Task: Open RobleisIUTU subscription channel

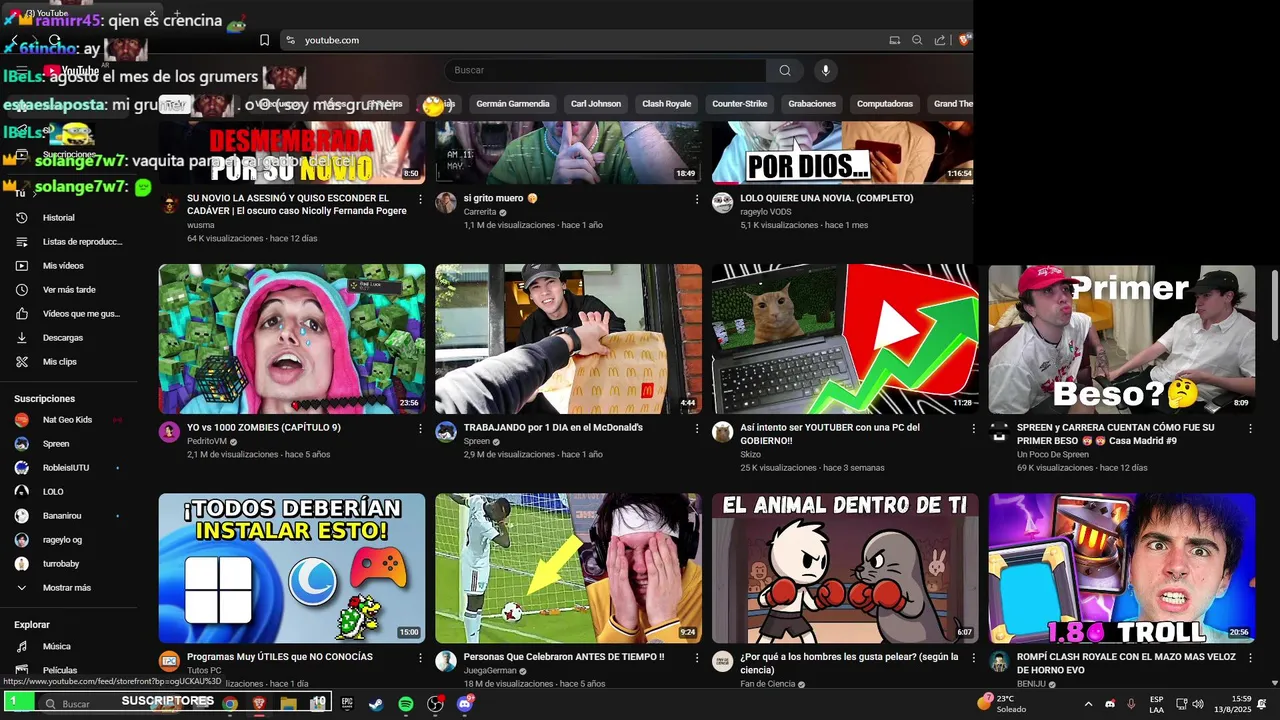Action: click(x=68, y=468)
